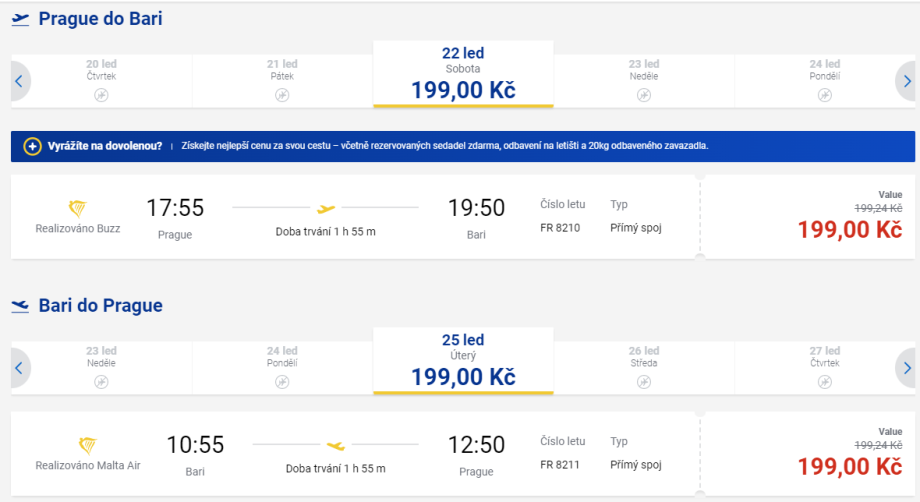Click the Ryanair harp logo for Malta Air flight
The height and width of the screenshot is (502, 920).
point(88,446)
